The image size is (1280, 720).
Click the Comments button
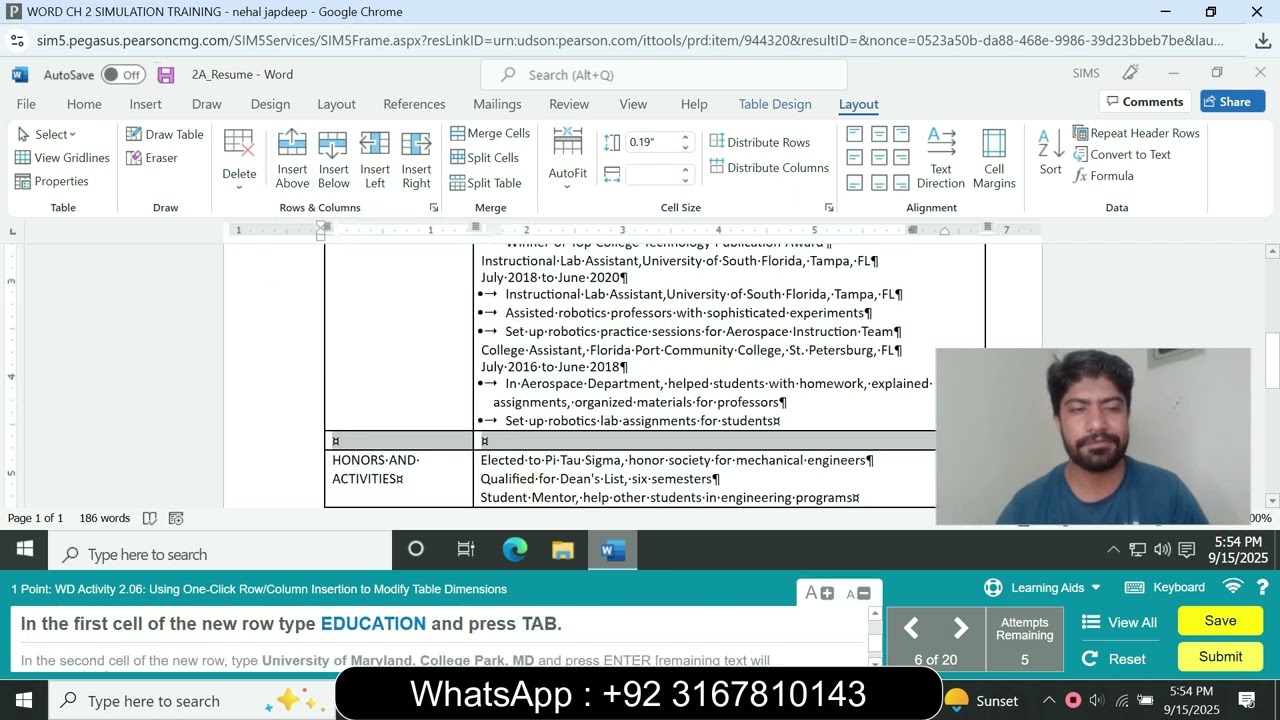1145,102
